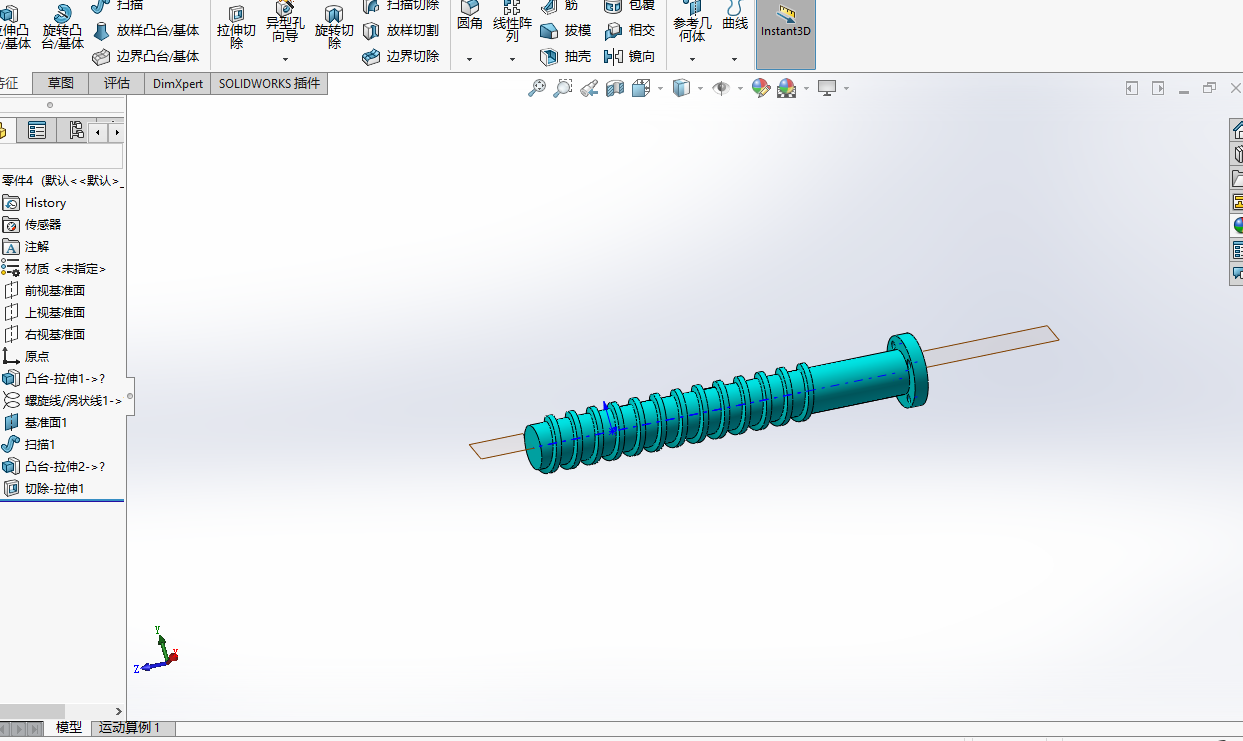Open the Custom Properties task pane tab
1243x741 pixels.
click(1237, 250)
